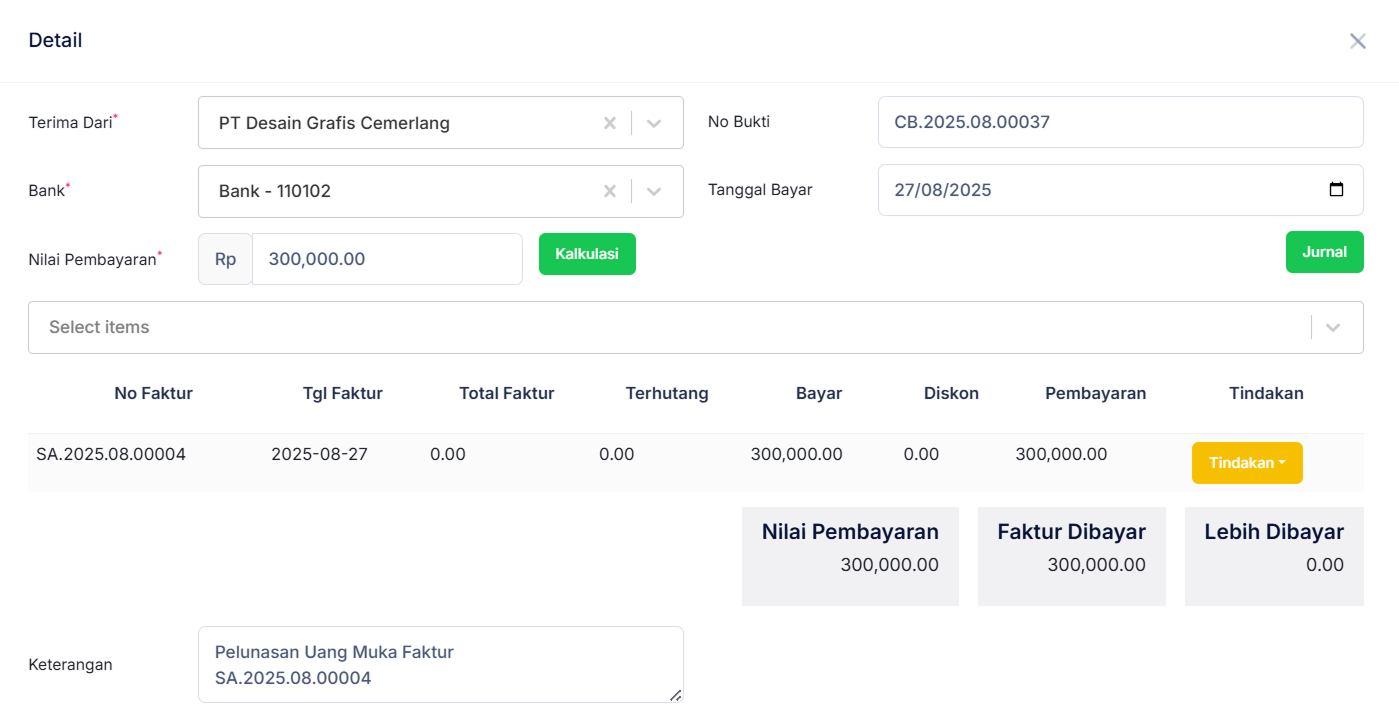
Task: Select the 'Lebih Dibayar' summary box
Action: point(1274,556)
